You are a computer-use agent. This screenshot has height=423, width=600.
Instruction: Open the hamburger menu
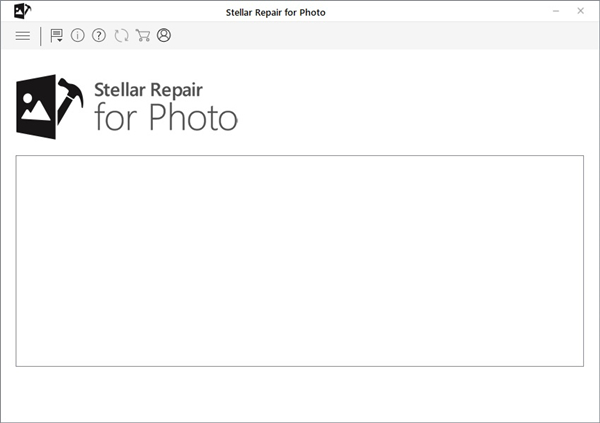22,36
